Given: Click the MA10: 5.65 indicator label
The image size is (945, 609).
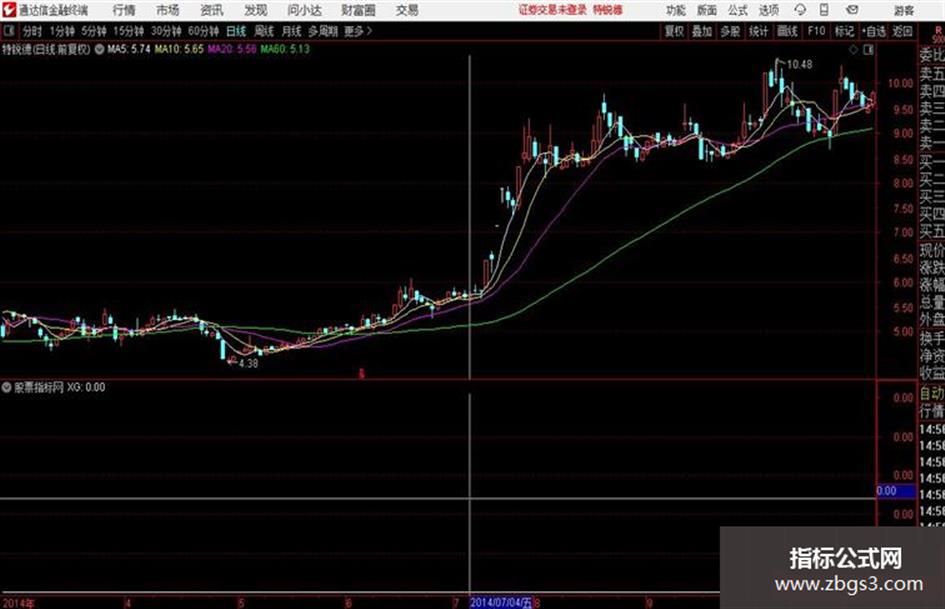Looking at the screenshot, I should click(x=179, y=49).
